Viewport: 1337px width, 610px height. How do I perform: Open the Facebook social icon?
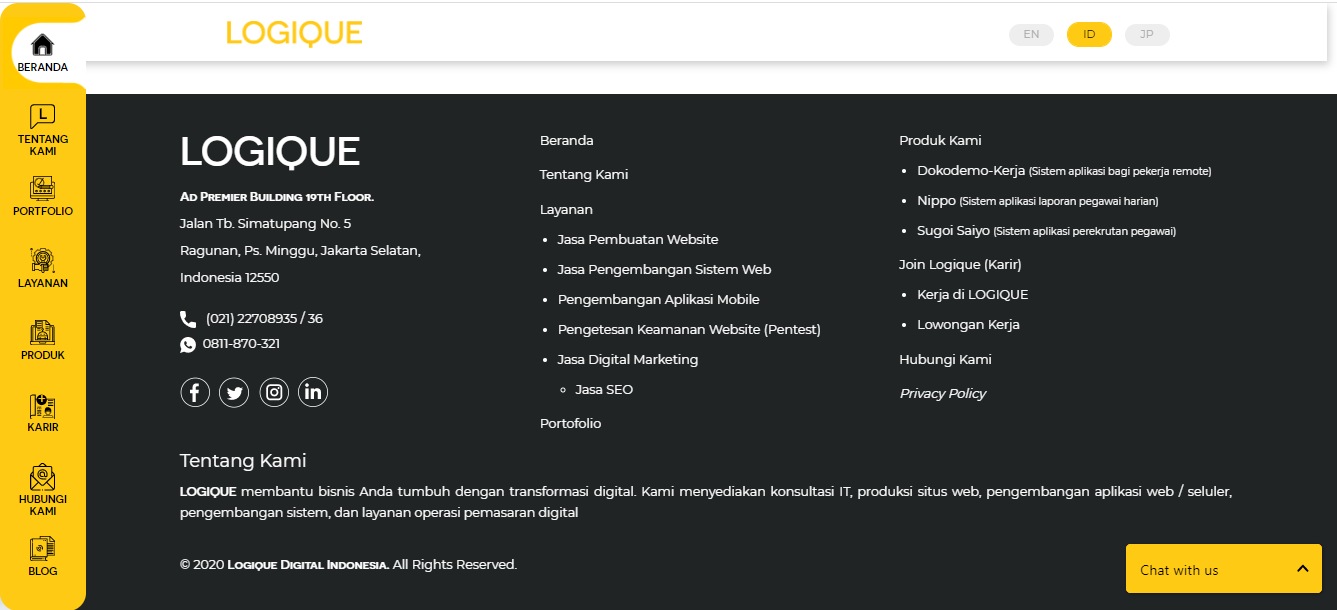(x=195, y=392)
